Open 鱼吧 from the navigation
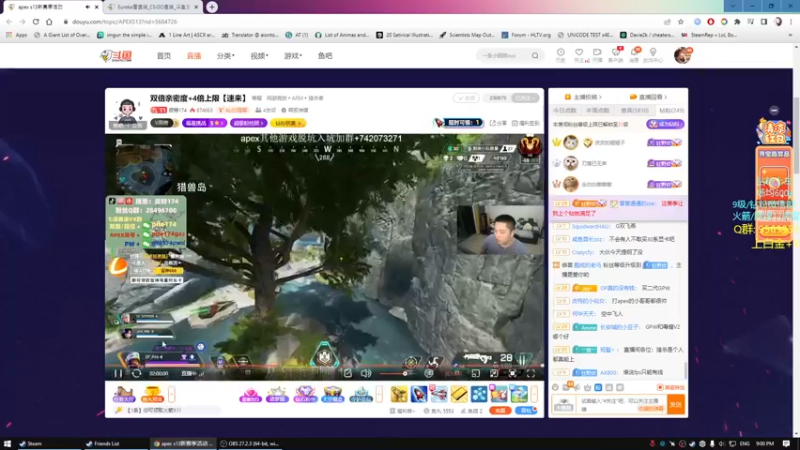800x450 pixels. tap(325, 56)
